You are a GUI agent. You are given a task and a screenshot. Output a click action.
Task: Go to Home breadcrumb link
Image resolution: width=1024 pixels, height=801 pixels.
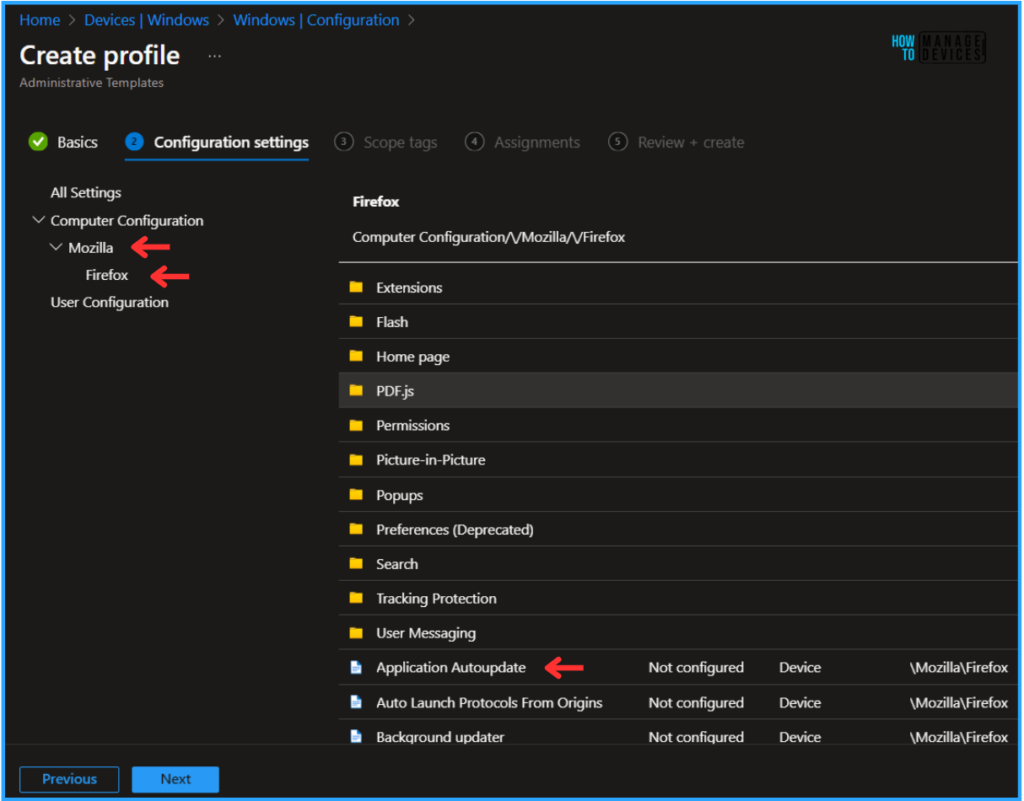[40, 20]
